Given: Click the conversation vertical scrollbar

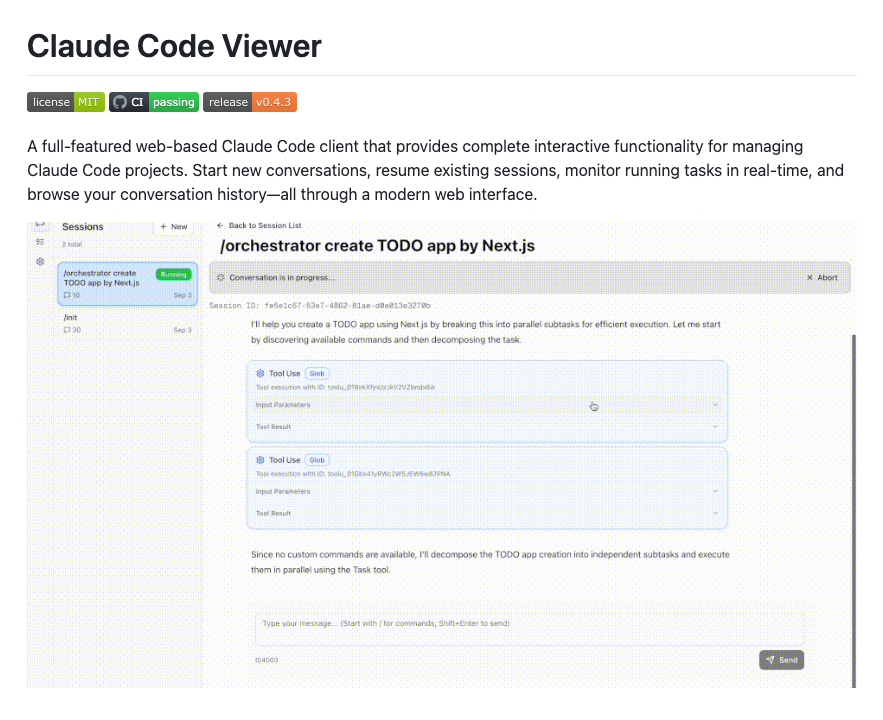Looking at the screenshot, I should [x=854, y=510].
